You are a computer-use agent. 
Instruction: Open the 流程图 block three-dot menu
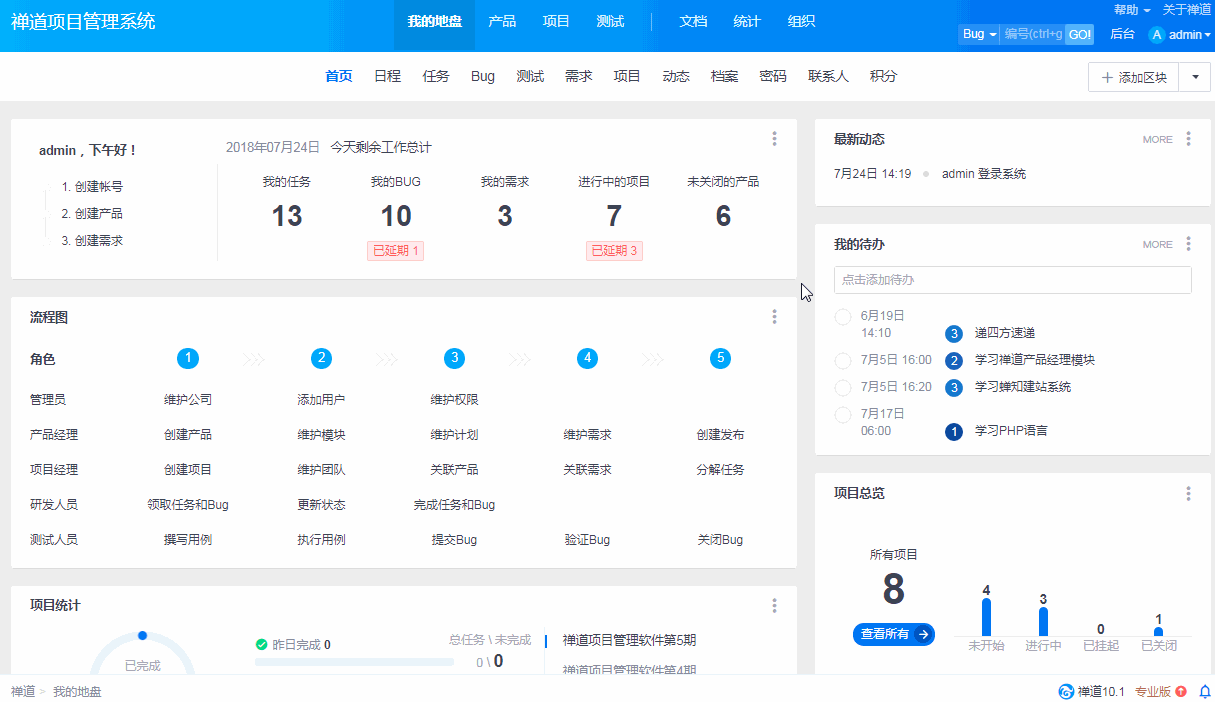[774, 317]
